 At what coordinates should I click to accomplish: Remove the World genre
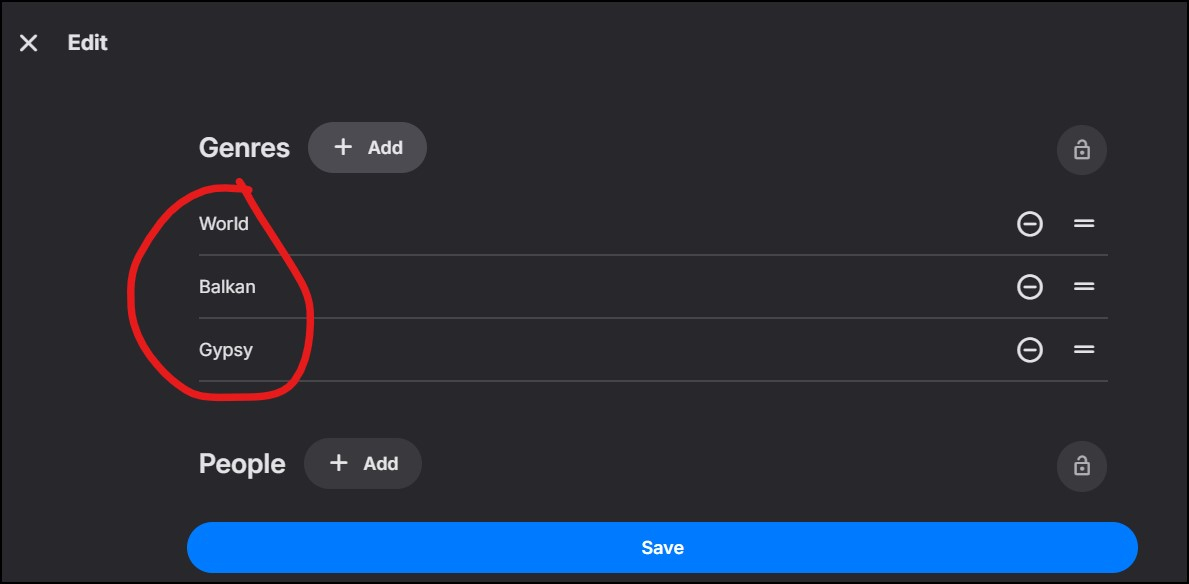pos(1029,224)
